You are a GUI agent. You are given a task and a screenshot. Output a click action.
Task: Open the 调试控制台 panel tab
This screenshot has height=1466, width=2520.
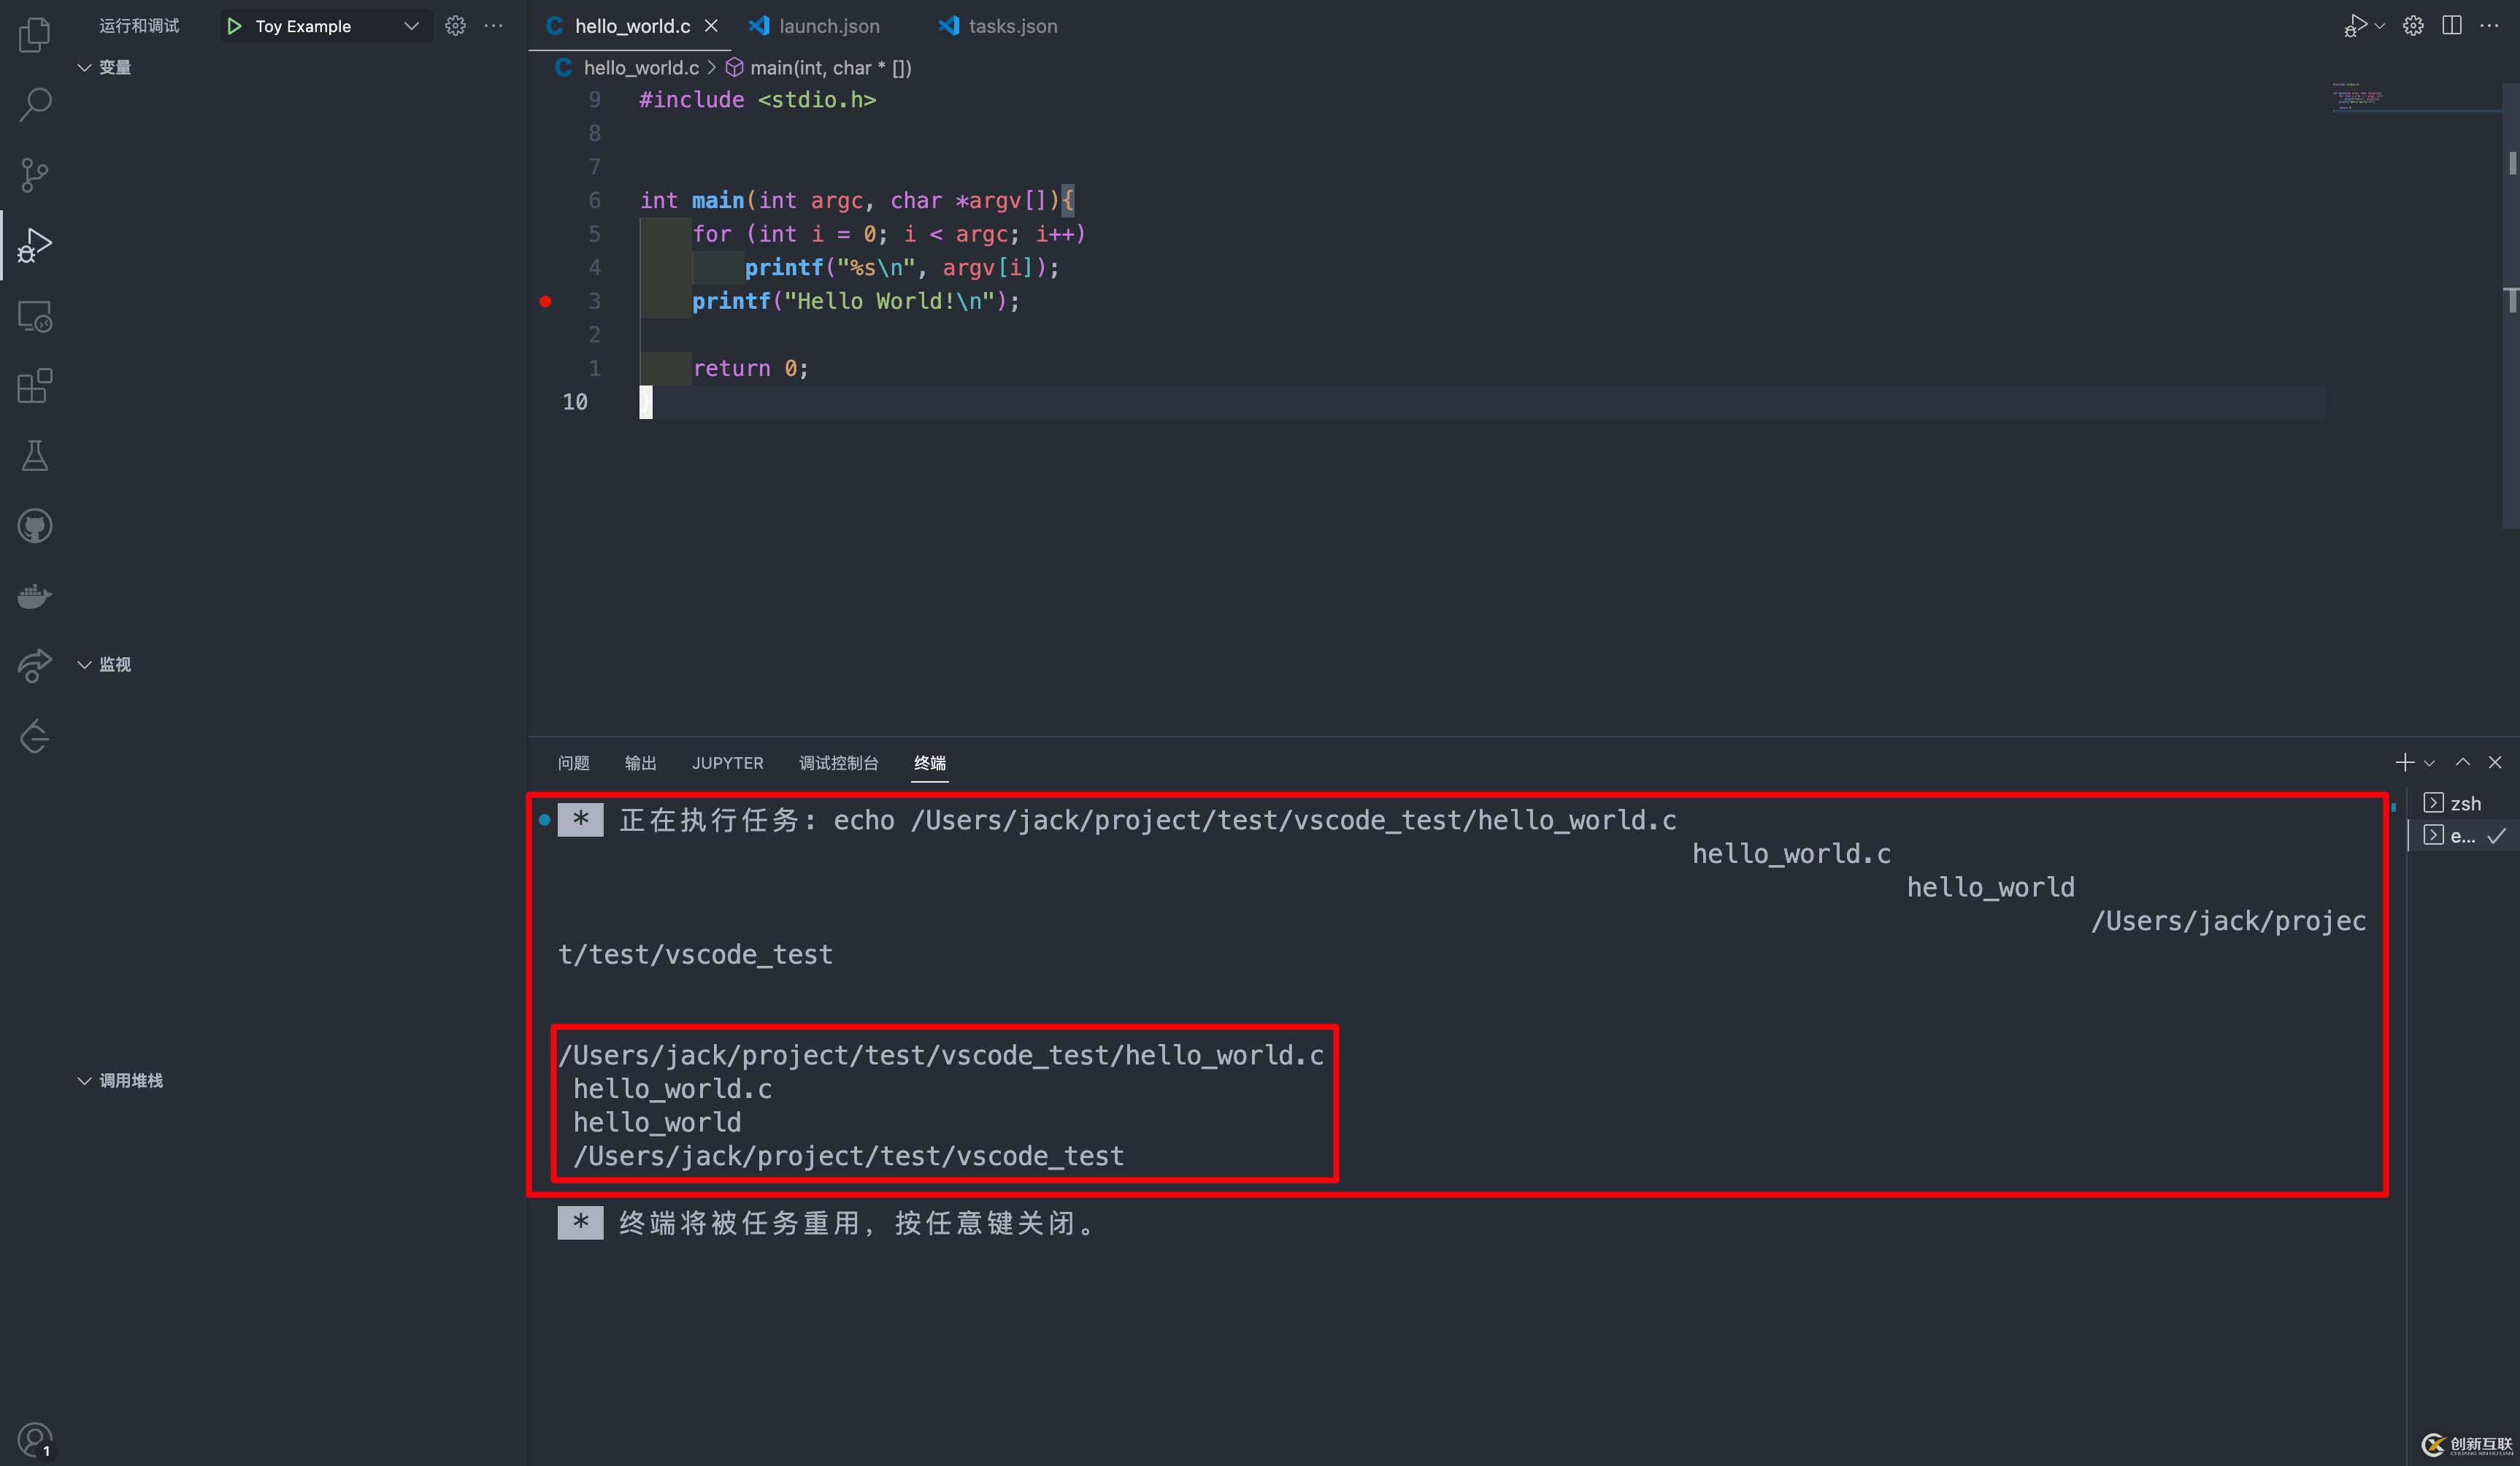(838, 763)
